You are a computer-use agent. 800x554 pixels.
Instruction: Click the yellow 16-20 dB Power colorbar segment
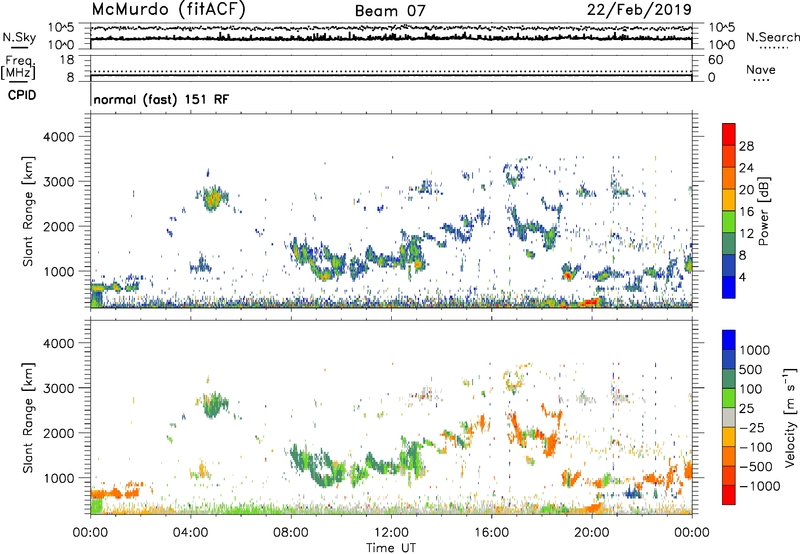729,199
